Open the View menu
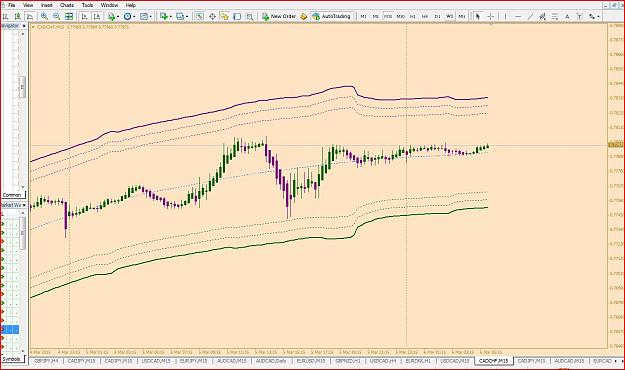625x370 pixels. pos(28,5)
